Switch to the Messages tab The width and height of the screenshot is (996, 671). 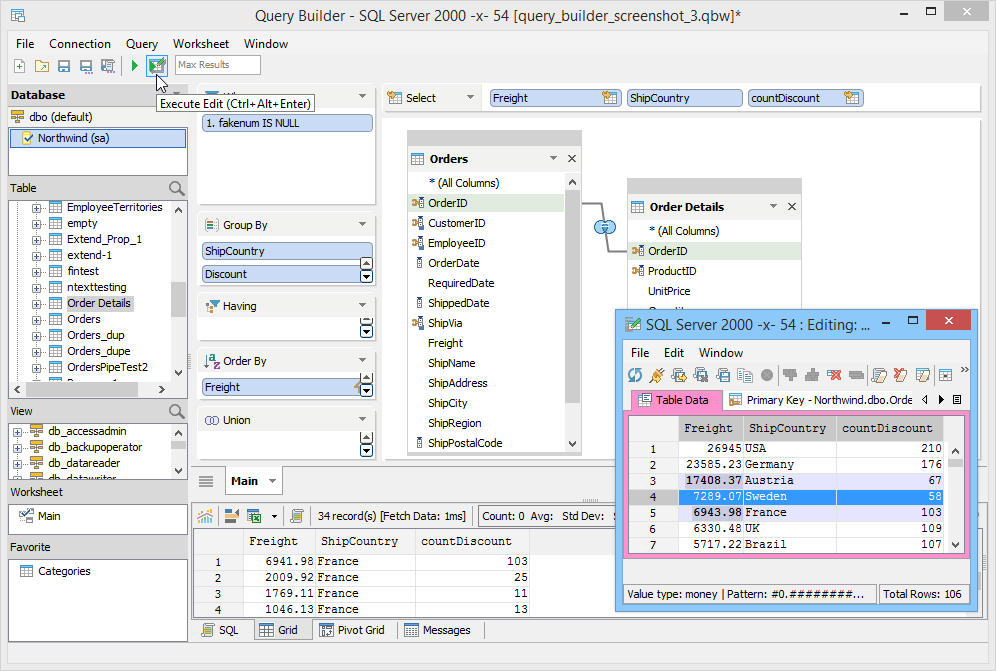(x=438, y=630)
